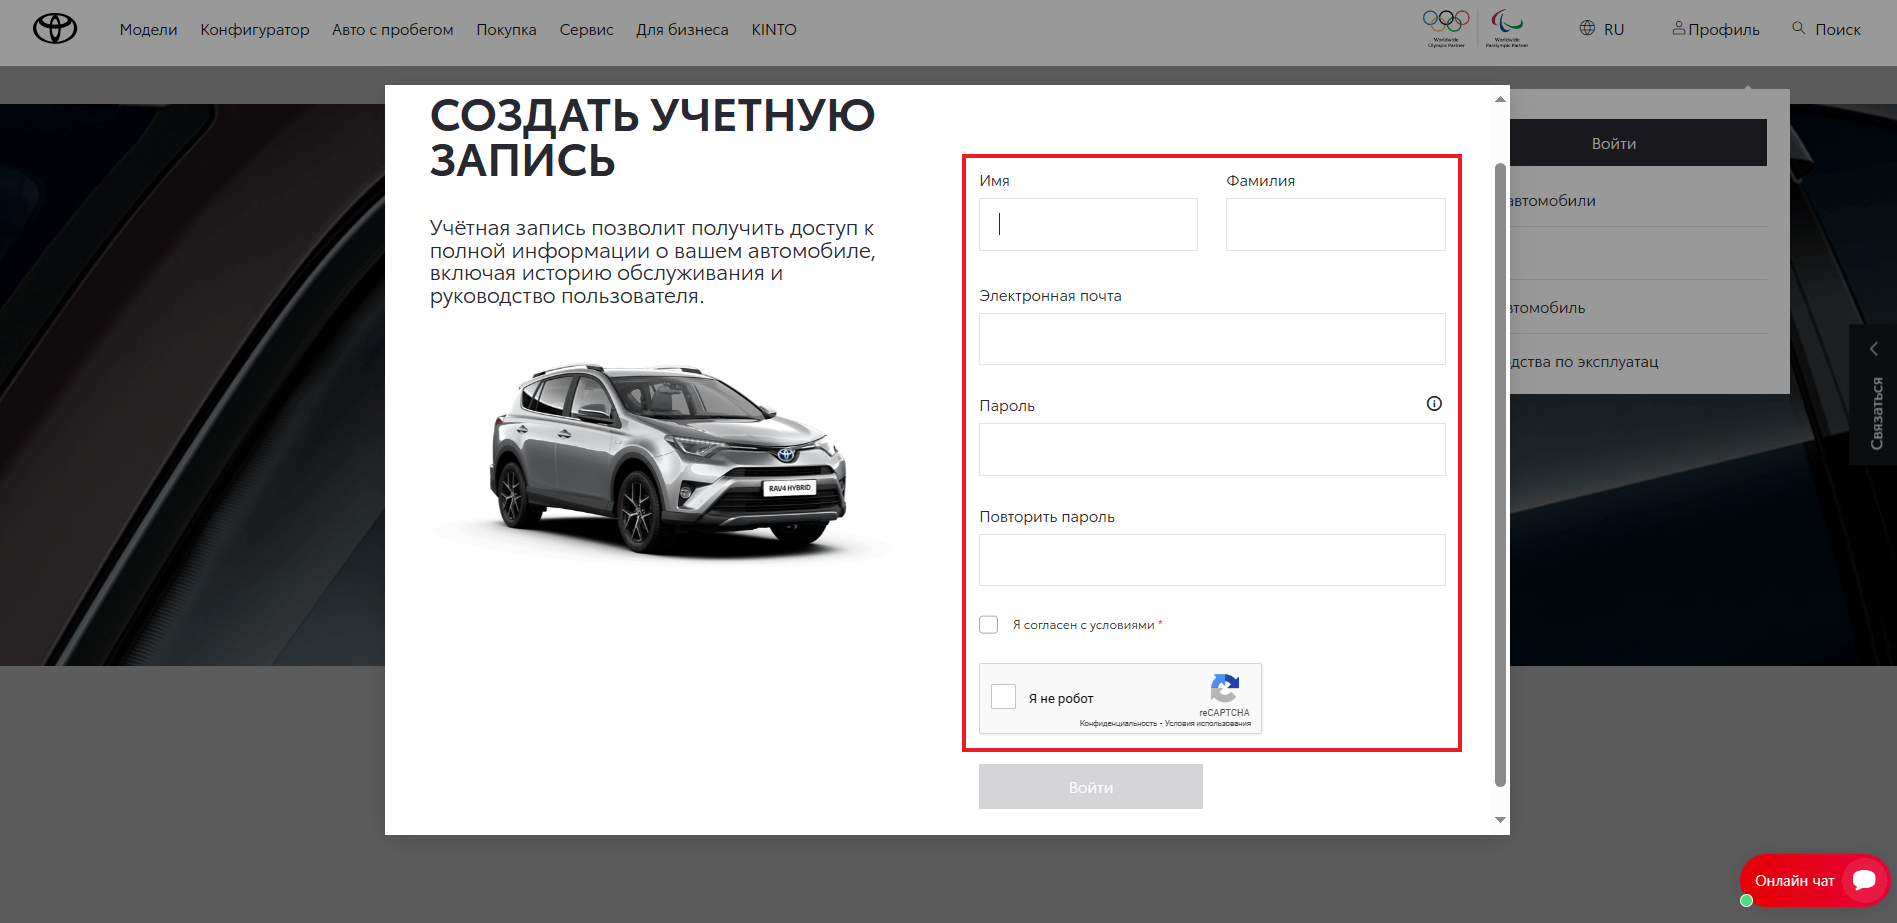Focus the Электронная почта field
This screenshot has height=923, width=1897.
1212,339
